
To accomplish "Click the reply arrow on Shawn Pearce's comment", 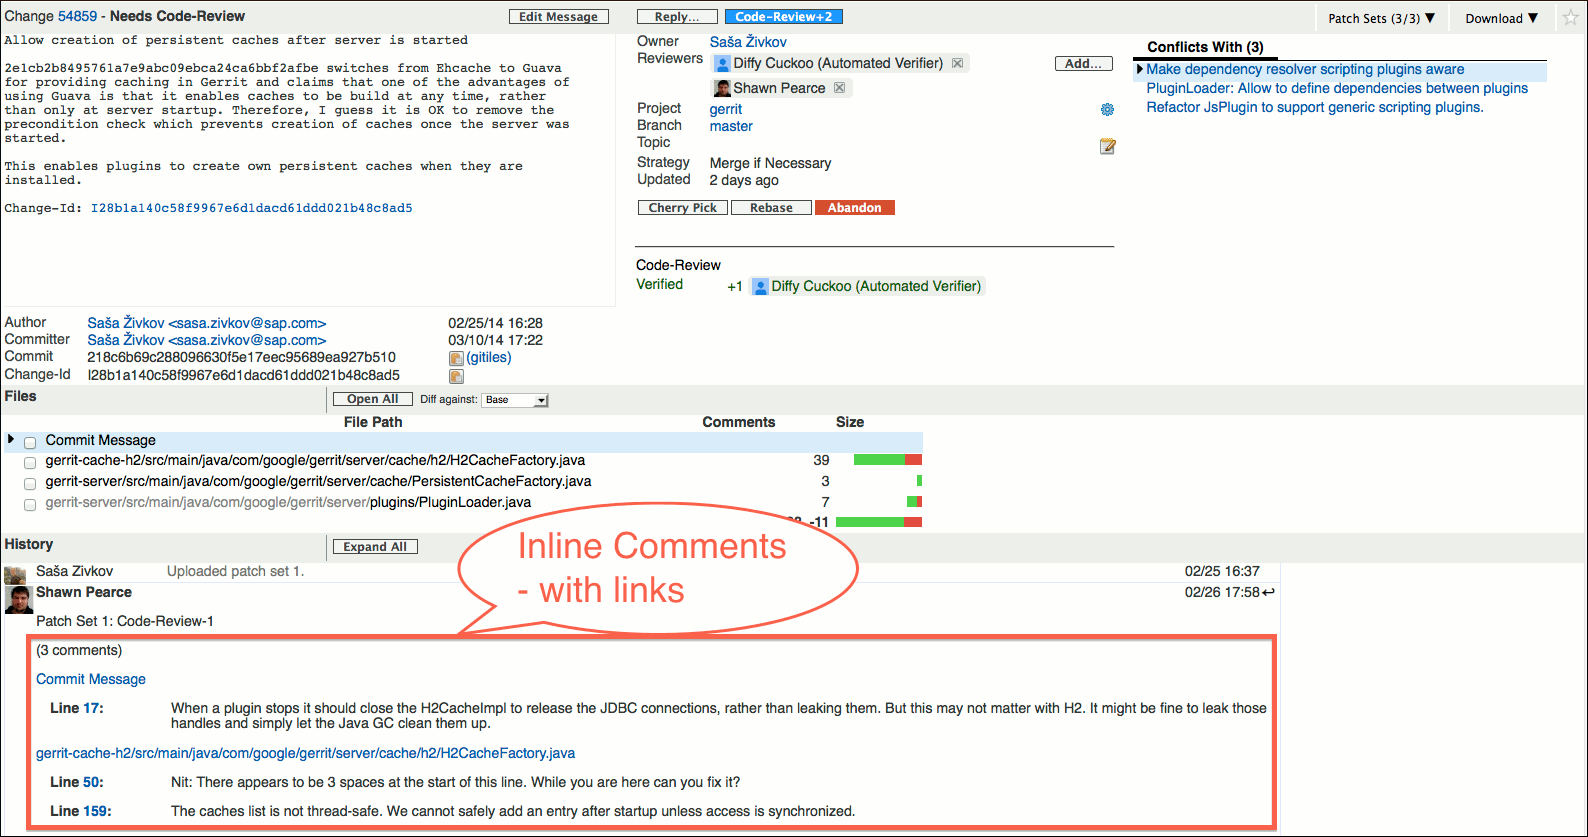I will click(1268, 592).
